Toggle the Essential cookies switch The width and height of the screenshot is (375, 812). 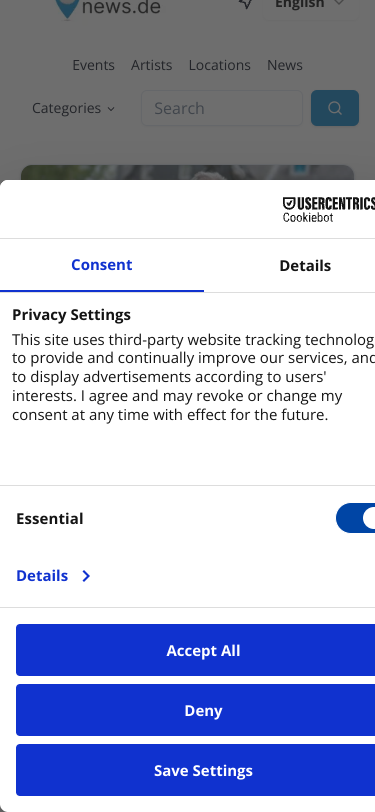(356, 518)
